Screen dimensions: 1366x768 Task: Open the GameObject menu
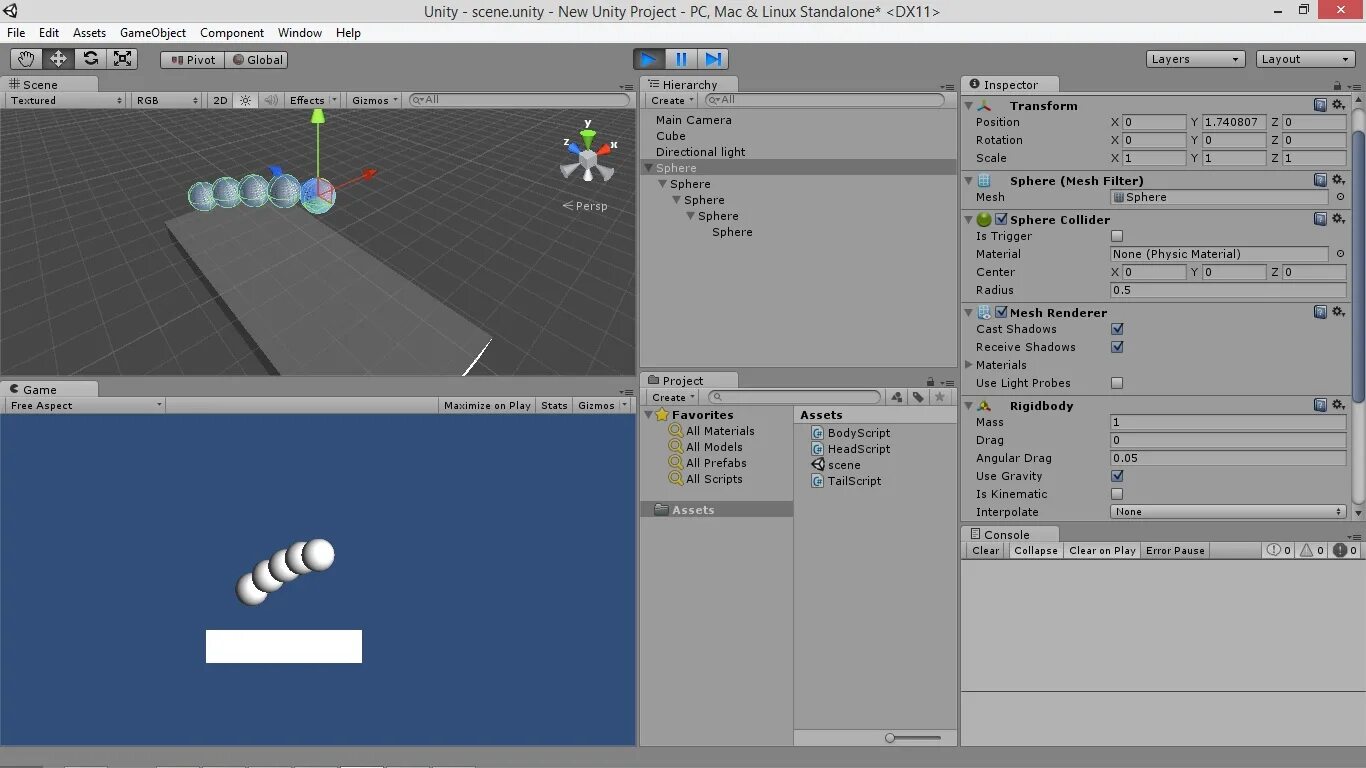[x=153, y=33]
